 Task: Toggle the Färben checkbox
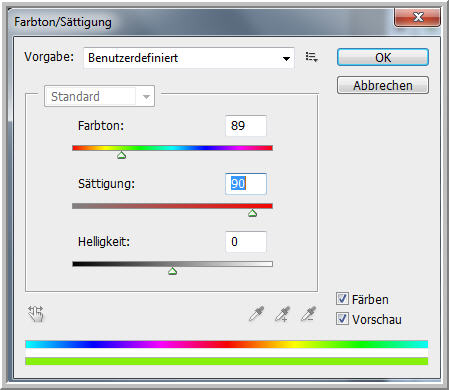tap(342, 299)
